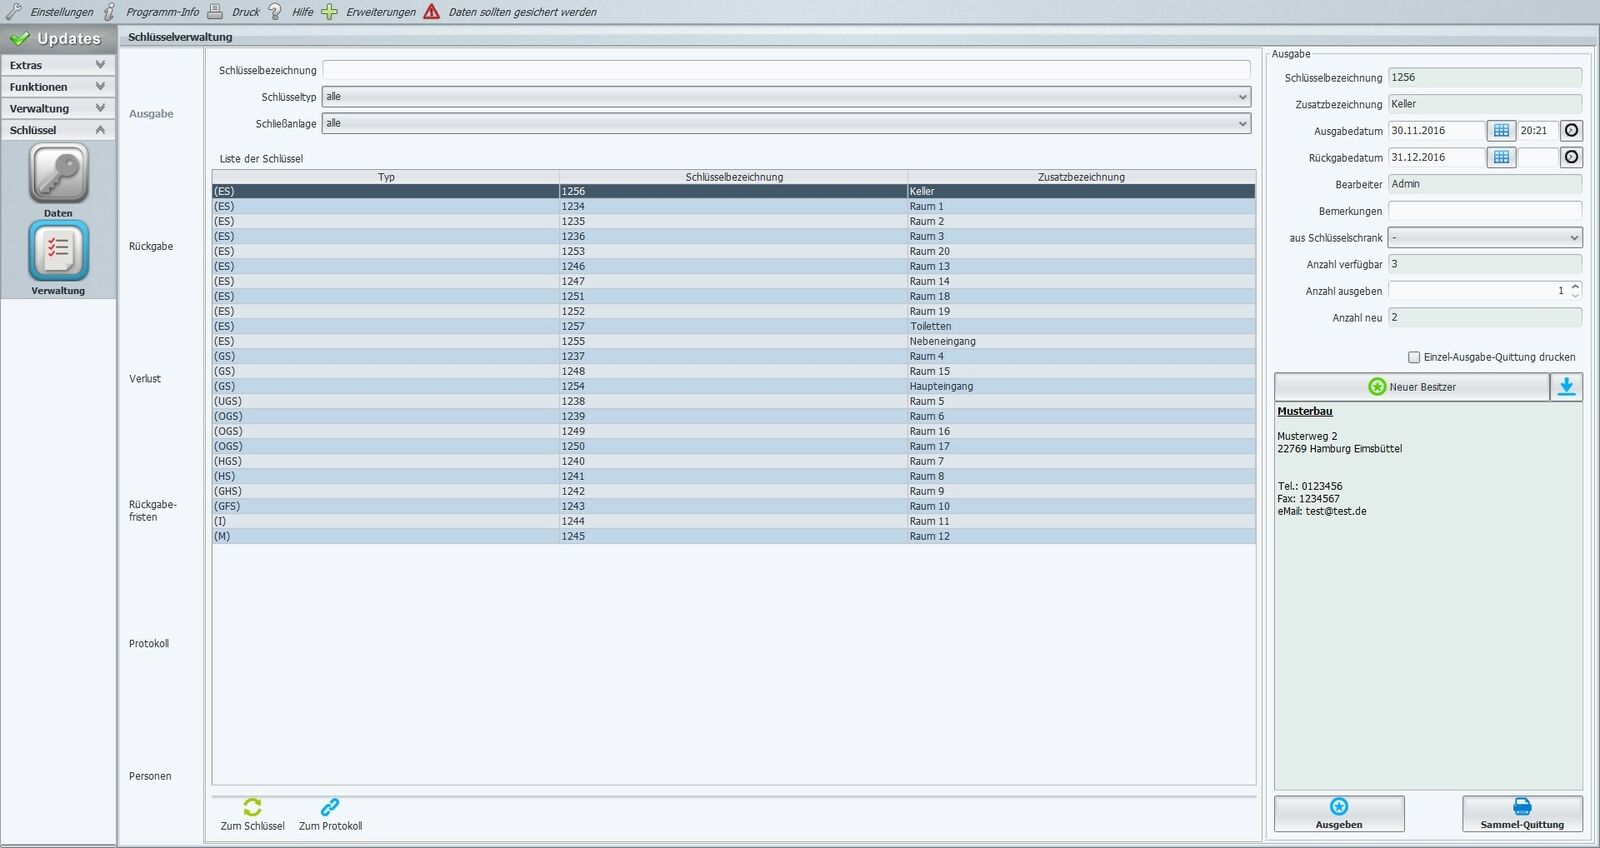Click the green Updates checkmark
This screenshot has height=848, width=1600.
click(x=19, y=39)
